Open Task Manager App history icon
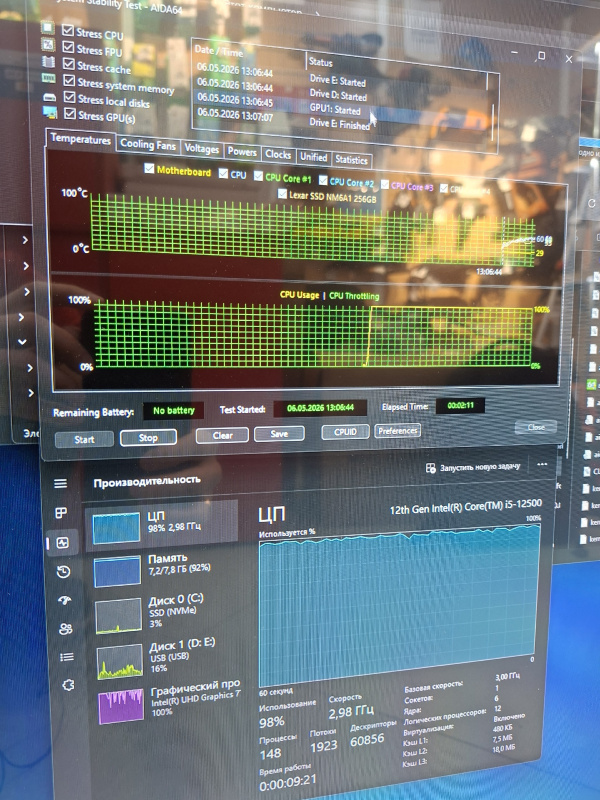 click(64, 572)
